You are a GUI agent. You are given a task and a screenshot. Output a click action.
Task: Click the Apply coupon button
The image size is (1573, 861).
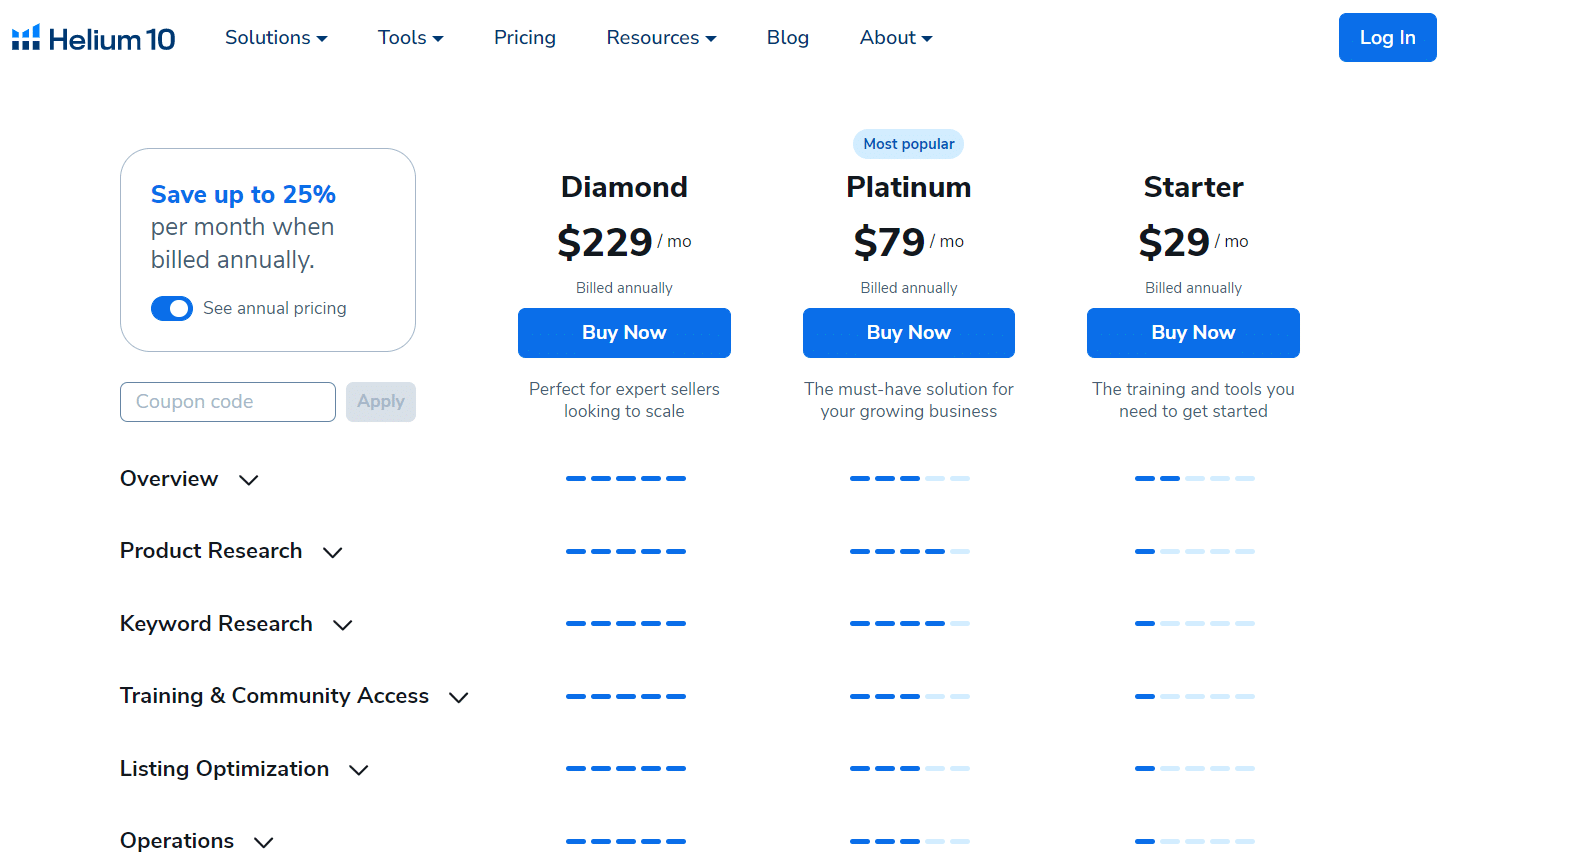point(380,401)
